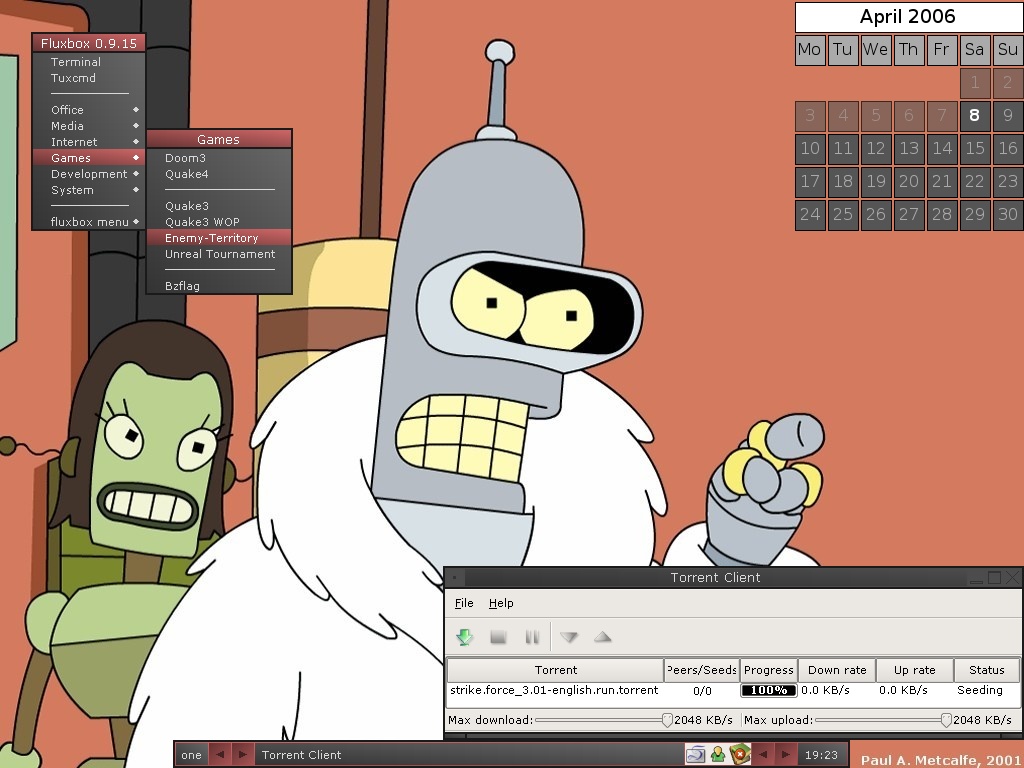The height and width of the screenshot is (768, 1024).
Task: Expand the Internet submenu
Action: tap(88, 142)
